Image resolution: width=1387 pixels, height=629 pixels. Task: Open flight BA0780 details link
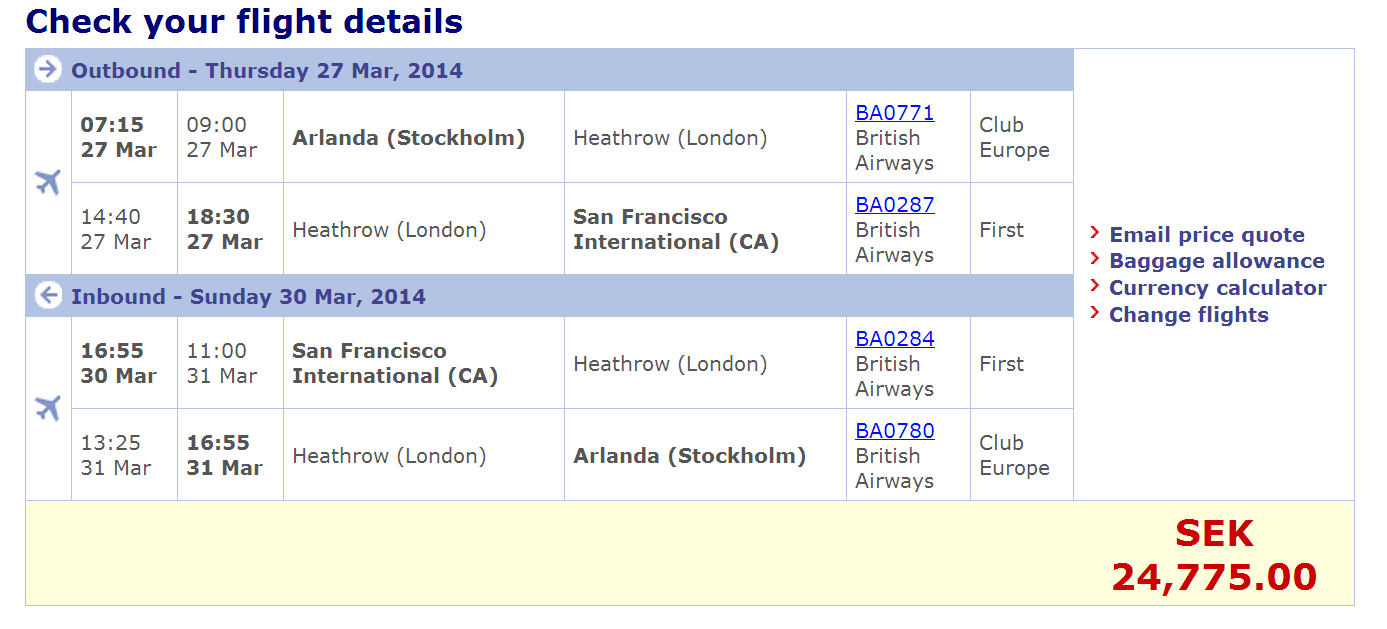894,431
